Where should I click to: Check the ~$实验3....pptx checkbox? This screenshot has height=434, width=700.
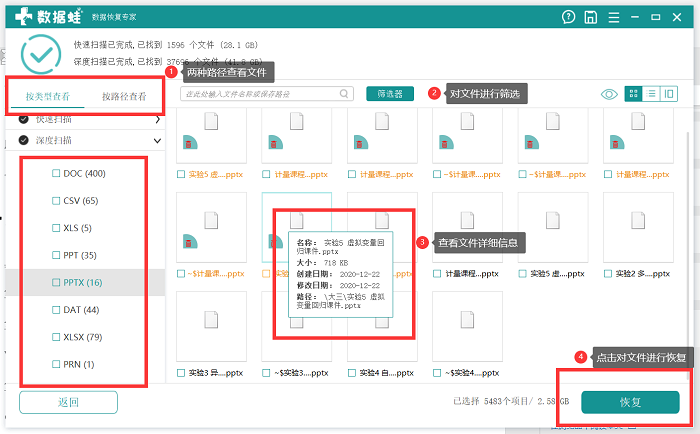(266, 372)
